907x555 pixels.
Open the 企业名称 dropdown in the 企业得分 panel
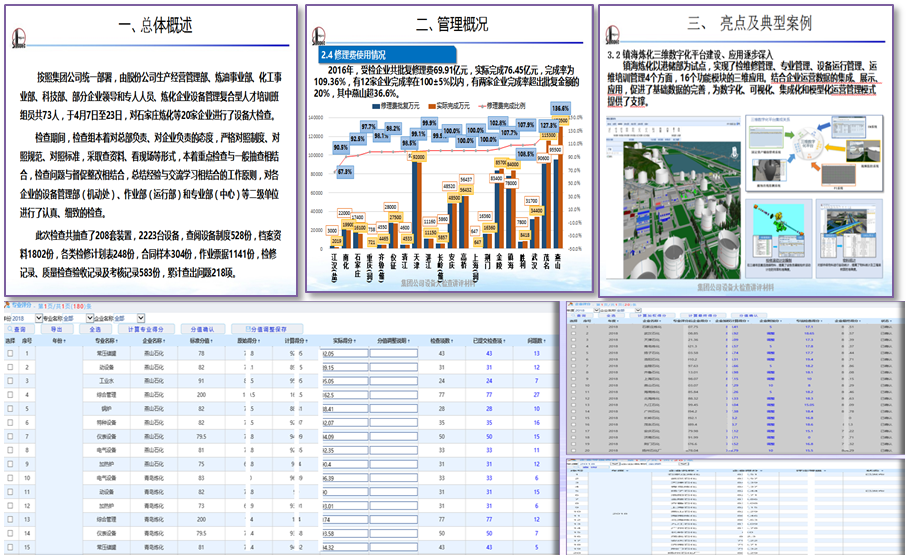click(x=639, y=310)
